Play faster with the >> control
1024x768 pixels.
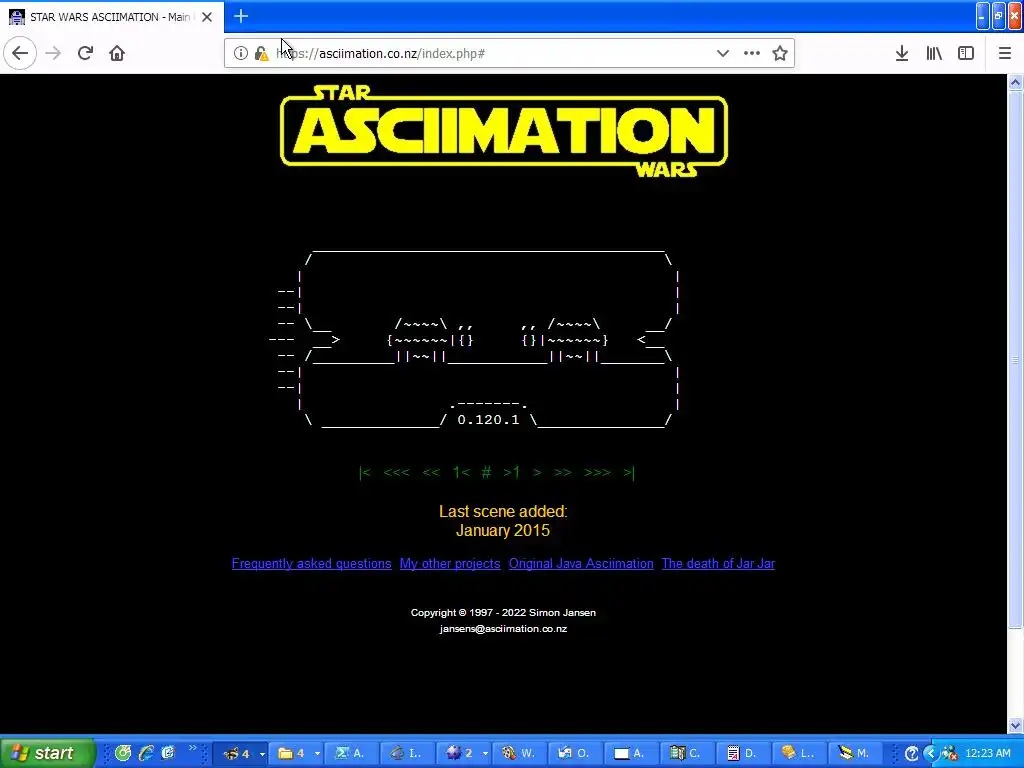coord(563,472)
